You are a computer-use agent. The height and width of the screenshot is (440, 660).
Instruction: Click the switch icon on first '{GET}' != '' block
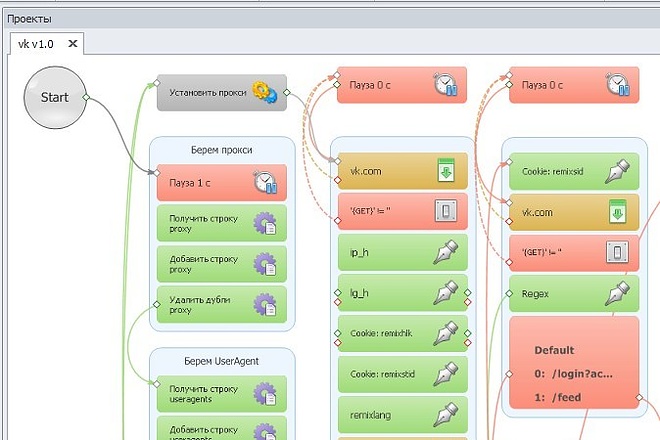[x=446, y=211]
